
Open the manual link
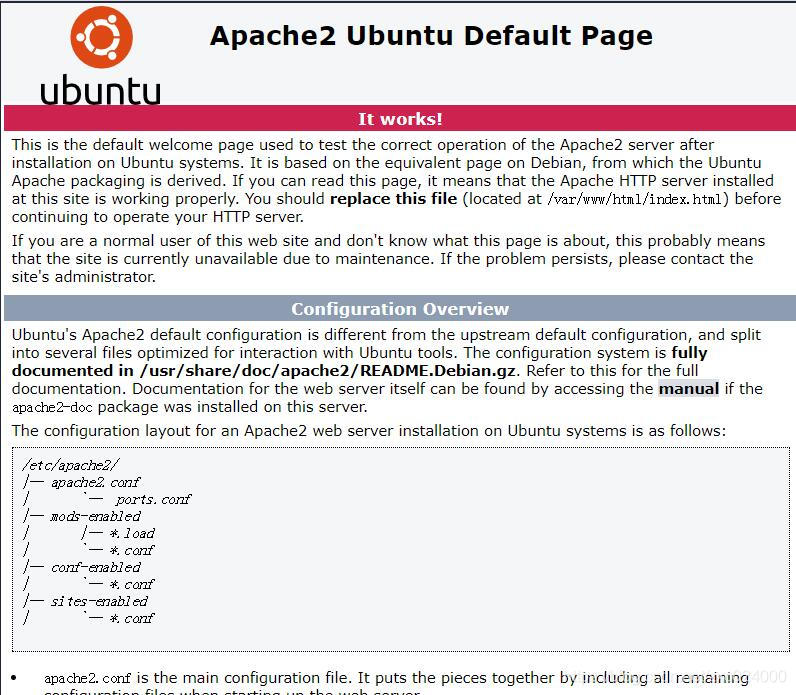[688, 389]
